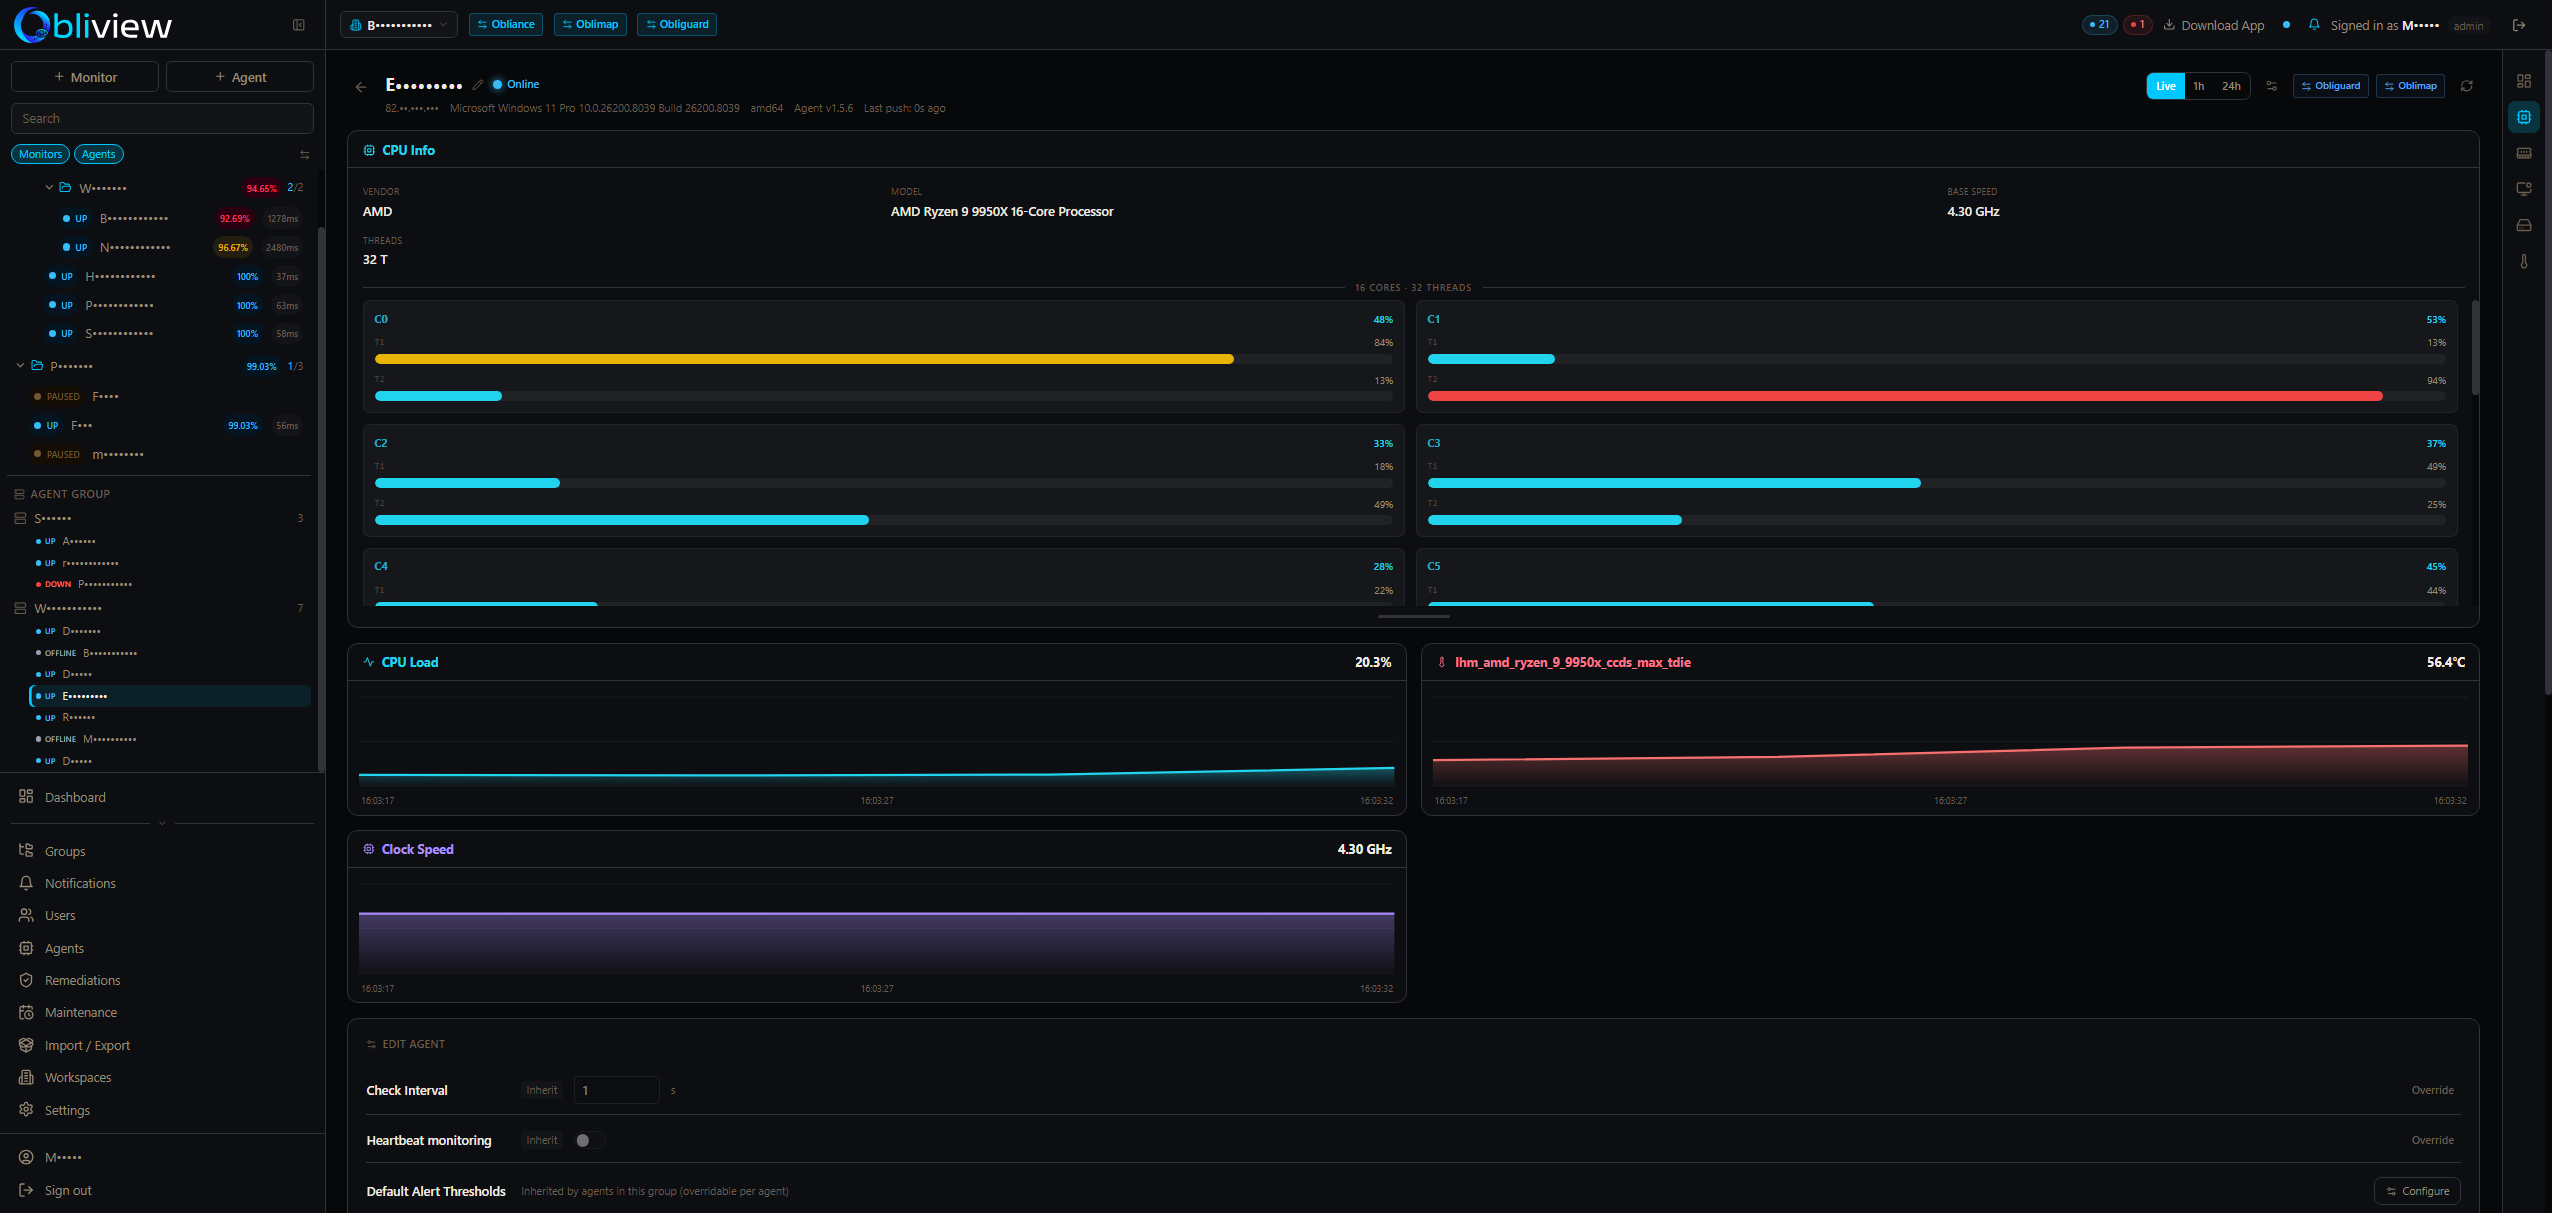This screenshot has height=1213, width=2552.
Task: Refresh agent data with the refresh icon
Action: pyautogui.click(x=2467, y=86)
